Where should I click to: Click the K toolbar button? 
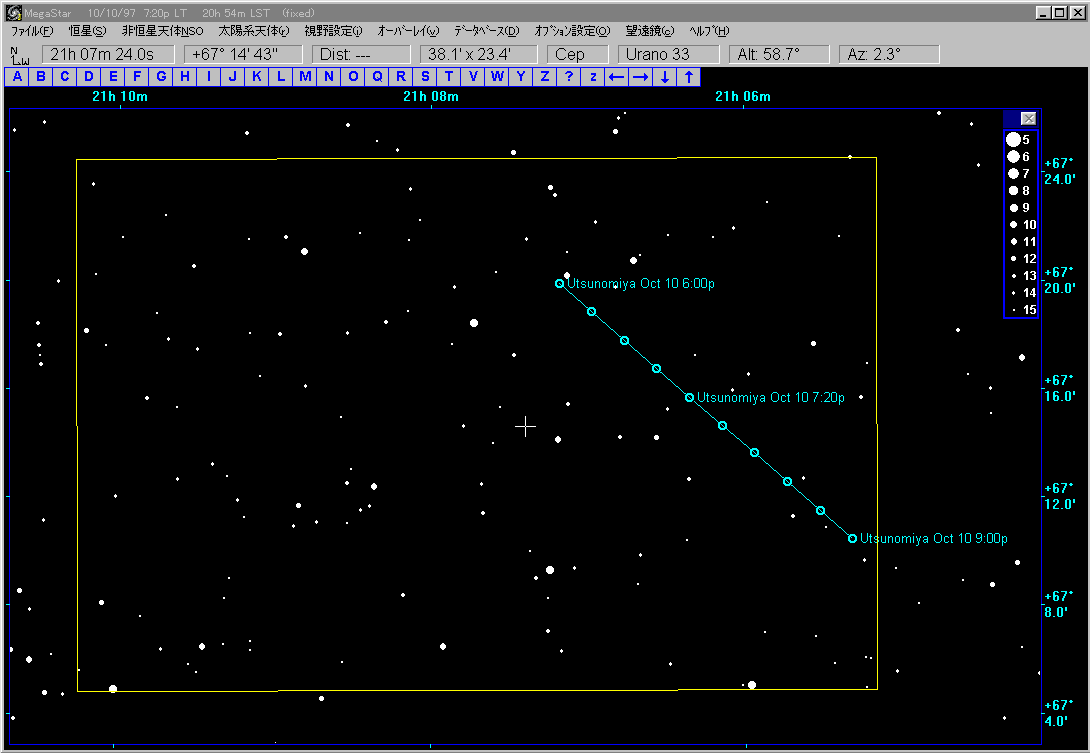coord(257,76)
